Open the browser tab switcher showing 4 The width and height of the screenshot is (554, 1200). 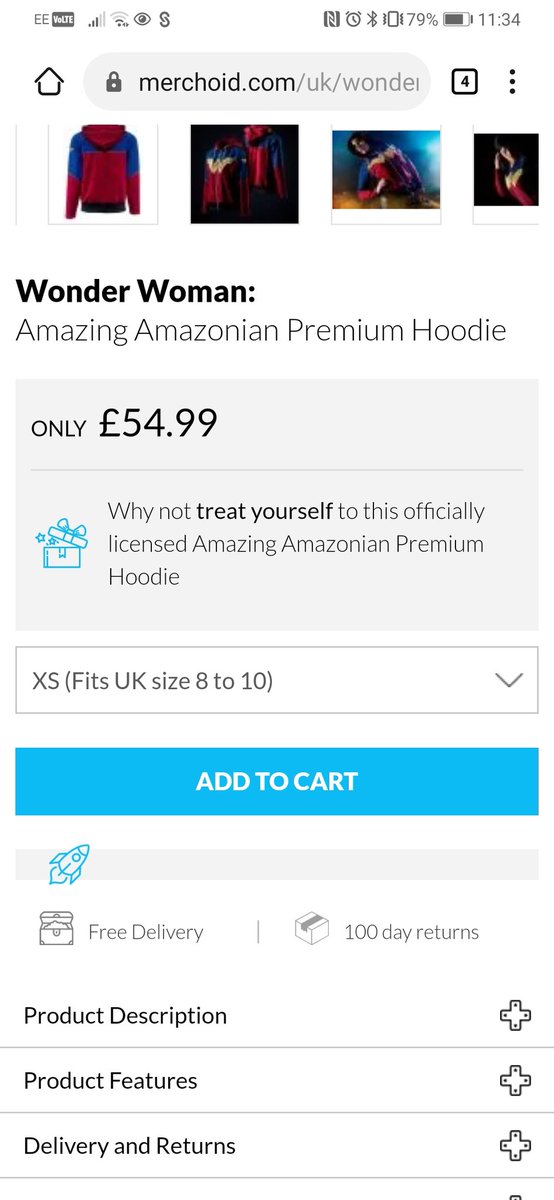point(464,82)
